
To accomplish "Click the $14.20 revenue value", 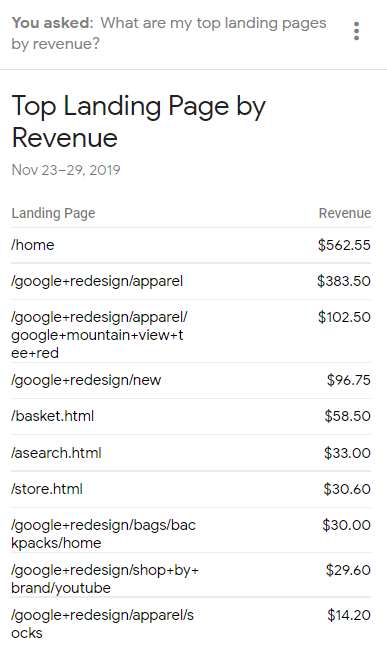I will click(x=349, y=615).
